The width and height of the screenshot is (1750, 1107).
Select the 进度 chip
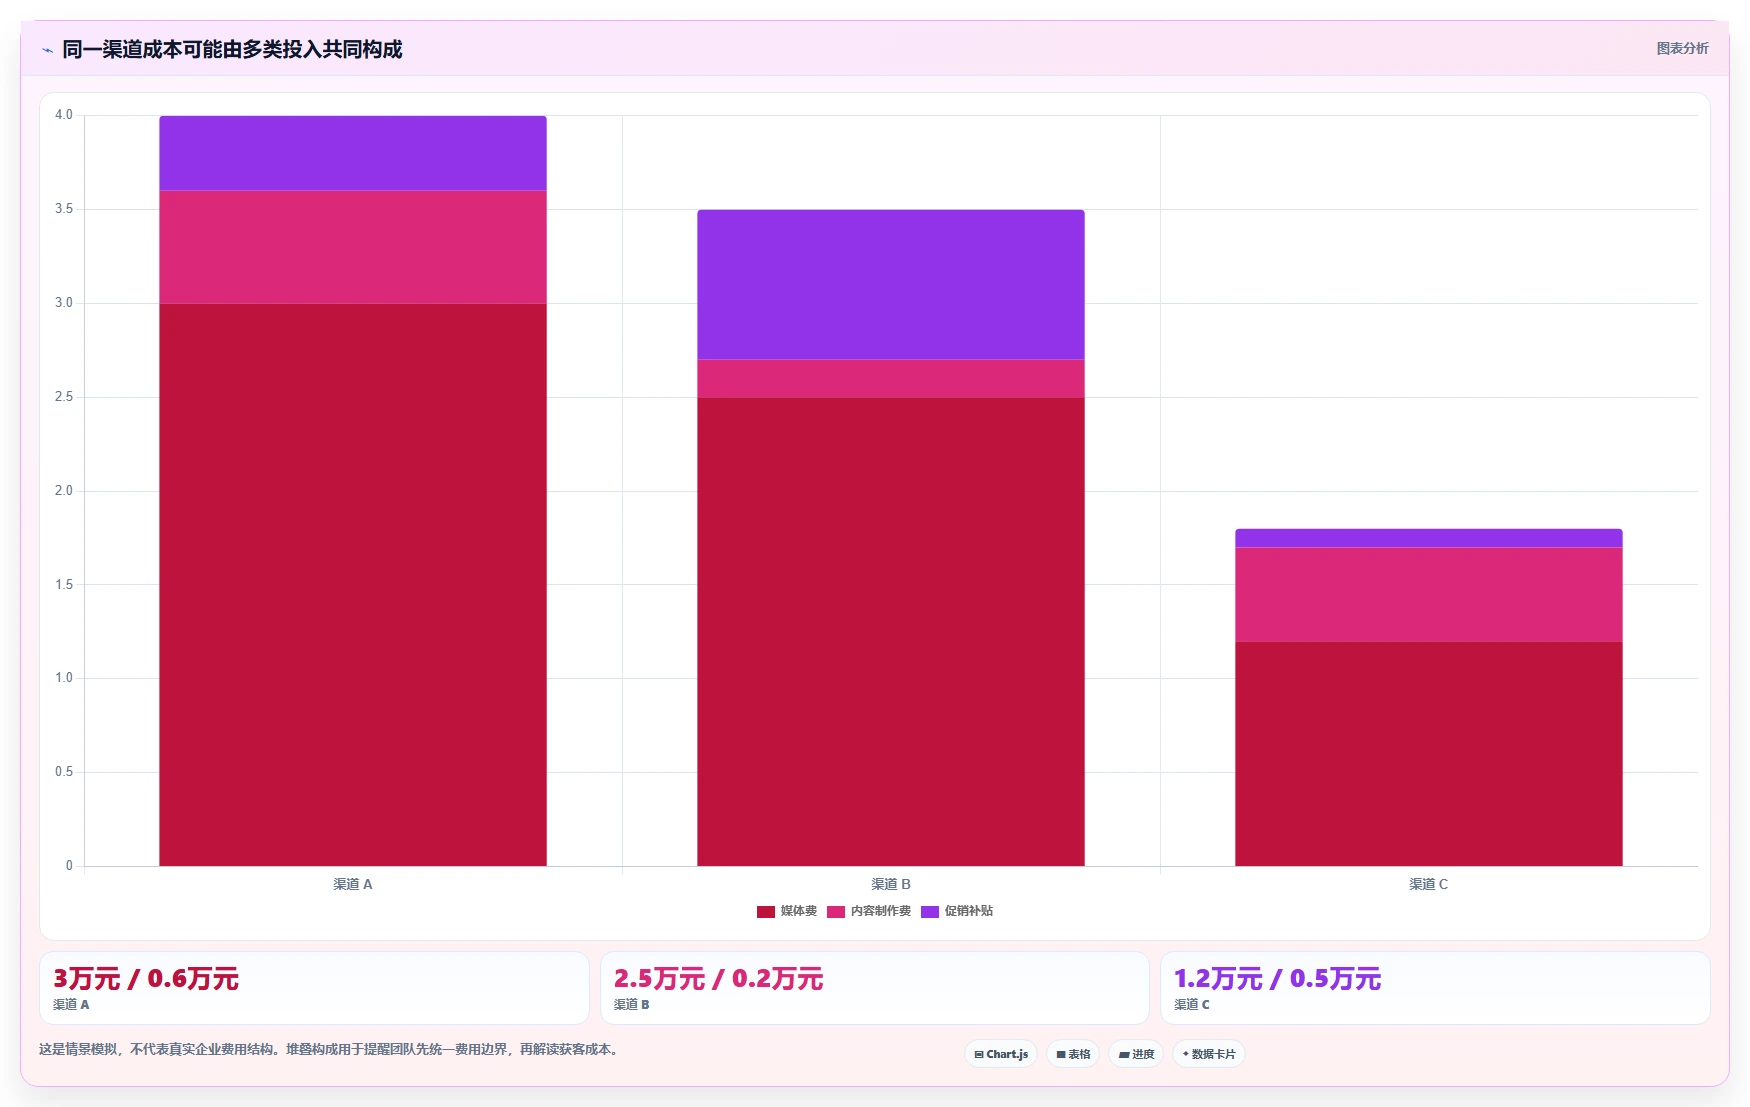[1136, 1054]
